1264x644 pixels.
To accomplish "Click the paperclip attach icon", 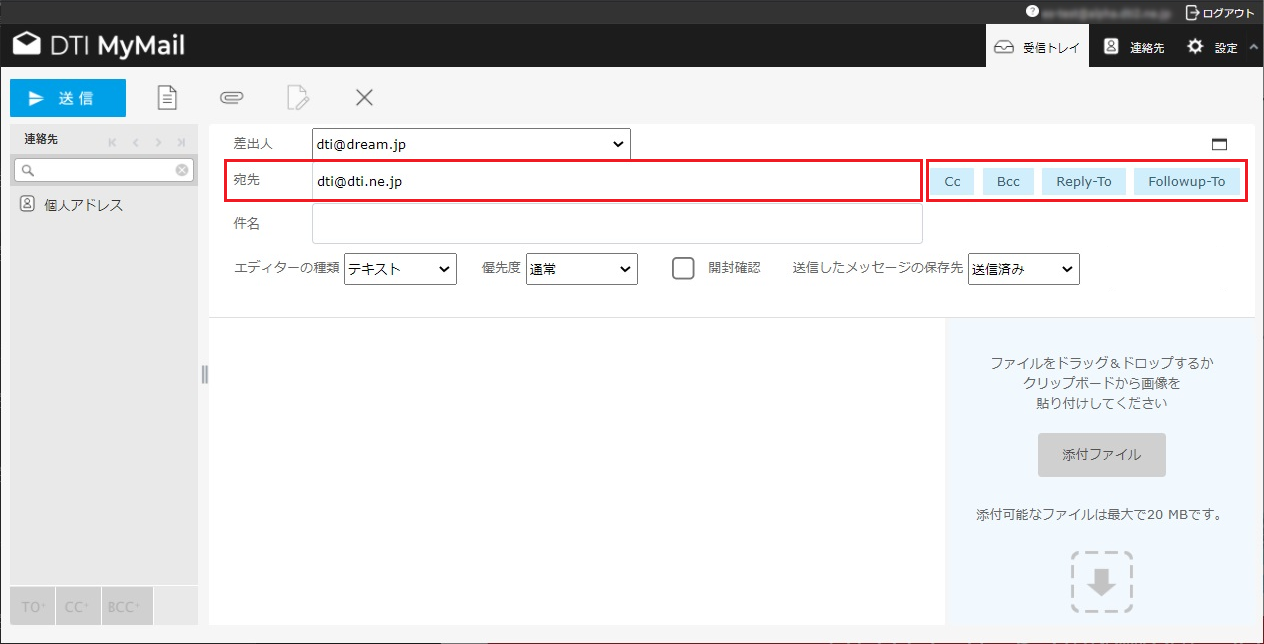I will [x=232, y=97].
